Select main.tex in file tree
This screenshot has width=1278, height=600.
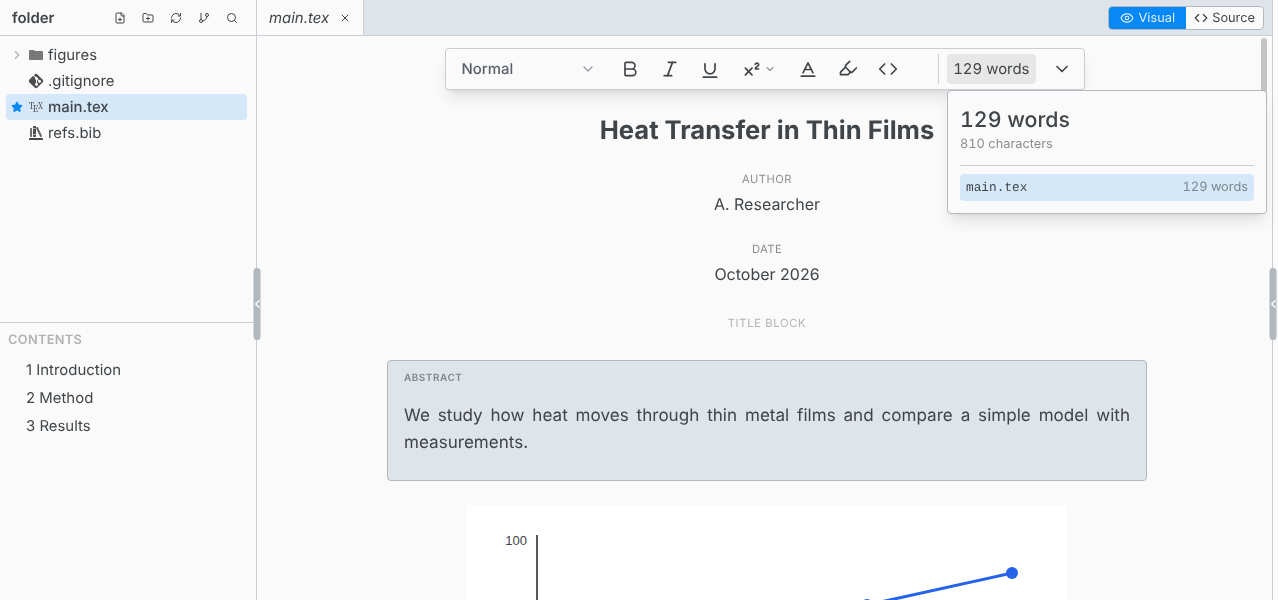(126, 107)
